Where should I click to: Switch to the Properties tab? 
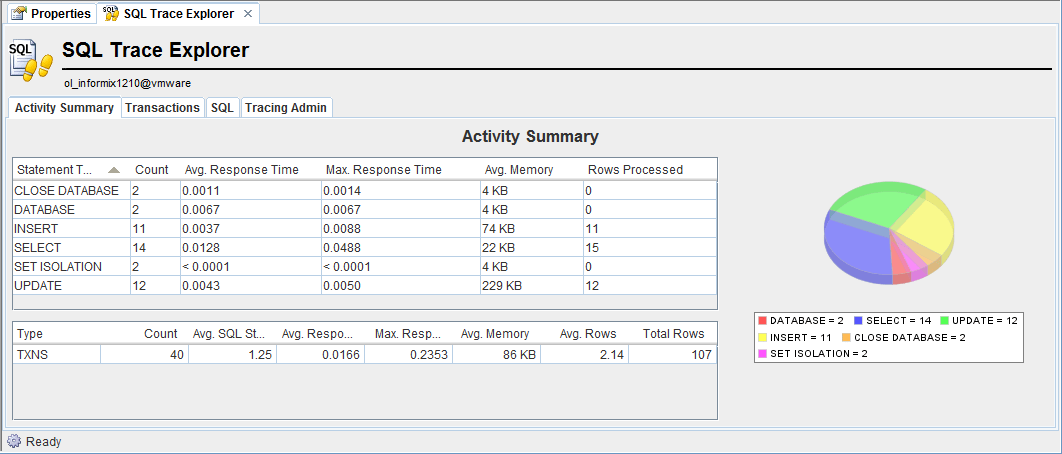pos(50,14)
